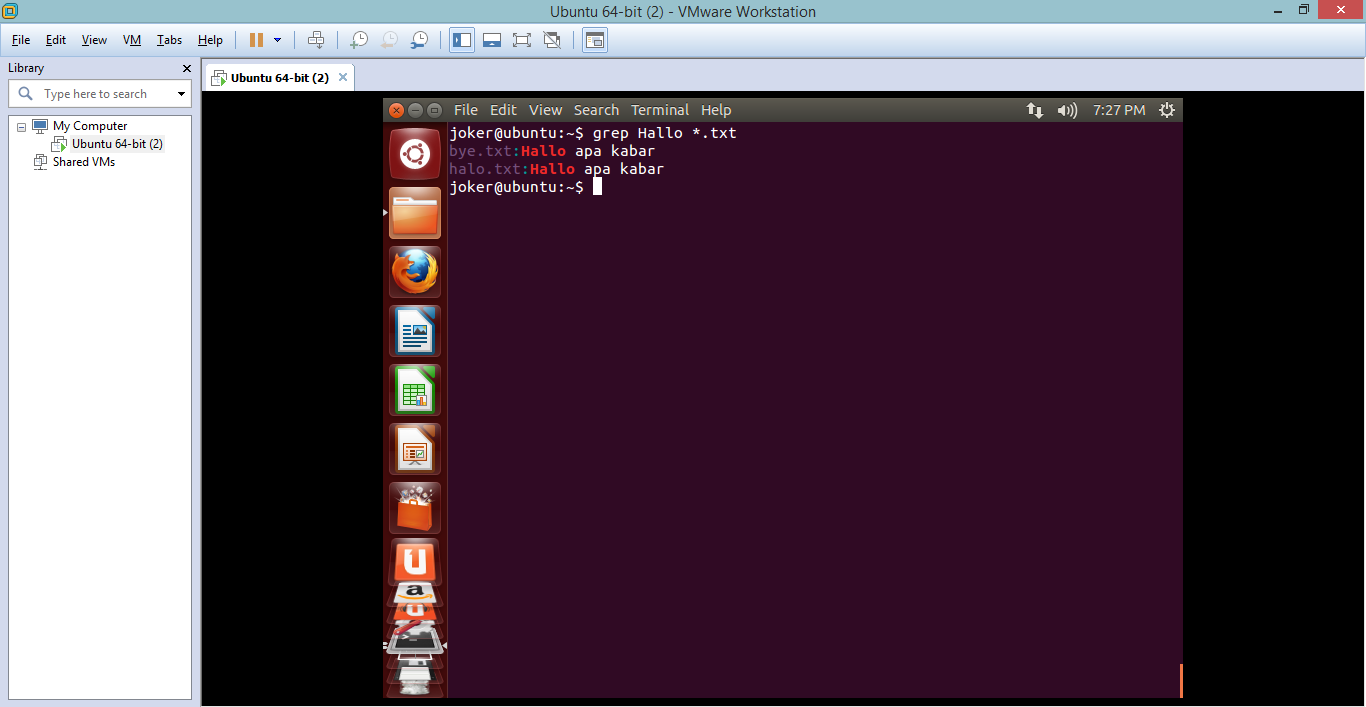Viewport: 1366px width, 707px height.
Task: Enter full screen mode icon
Action: 521,40
